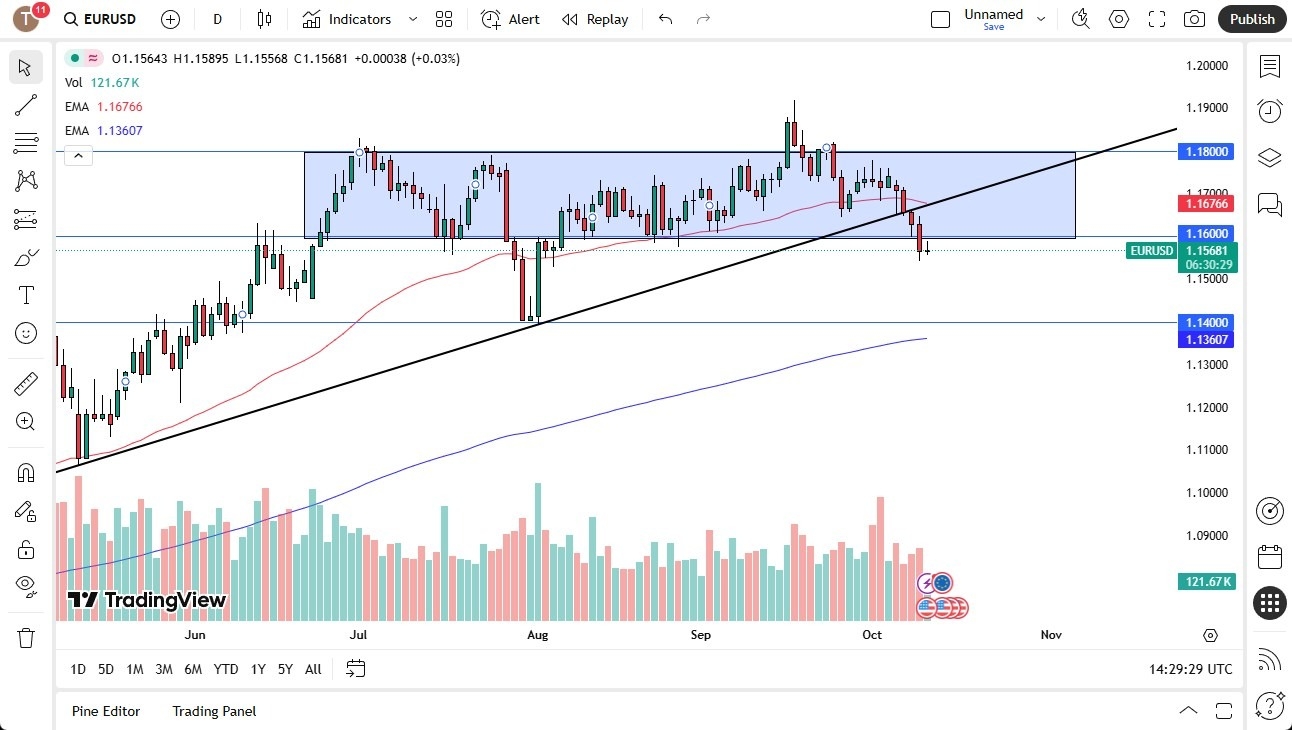Open the Text annotation tool
This screenshot has width=1292, height=730.
(x=25, y=294)
